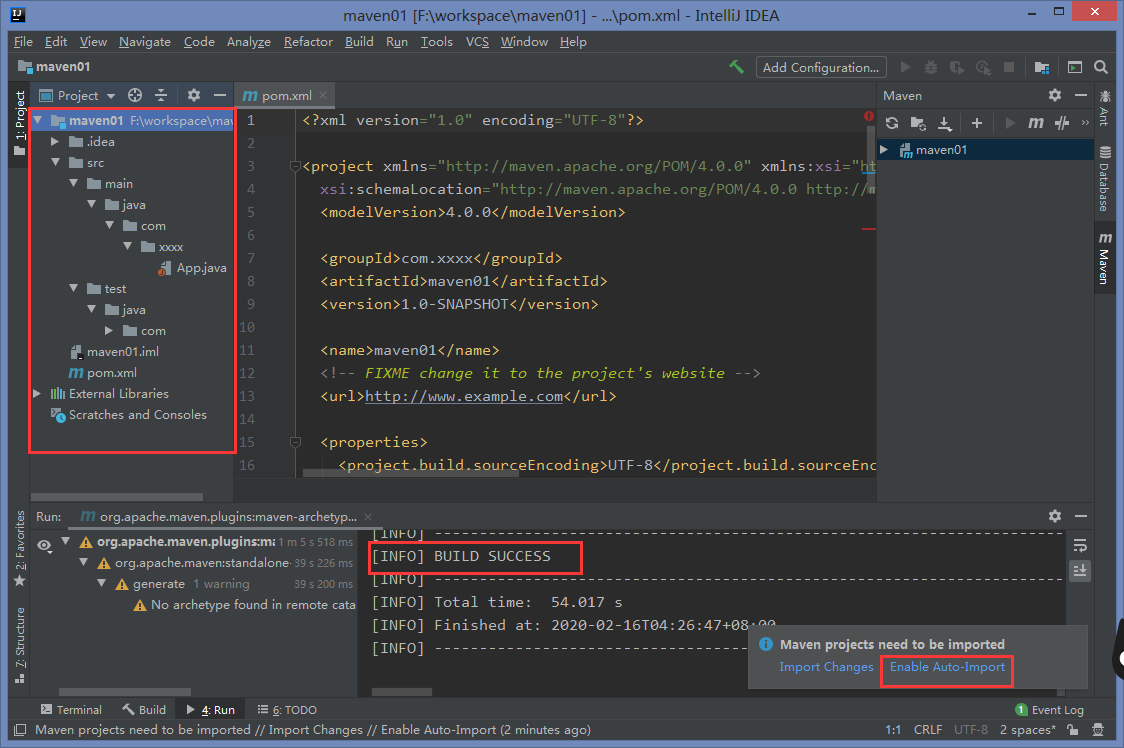
Task: Click locate/scroll-from-source icon in Project panel
Action: (x=135, y=95)
